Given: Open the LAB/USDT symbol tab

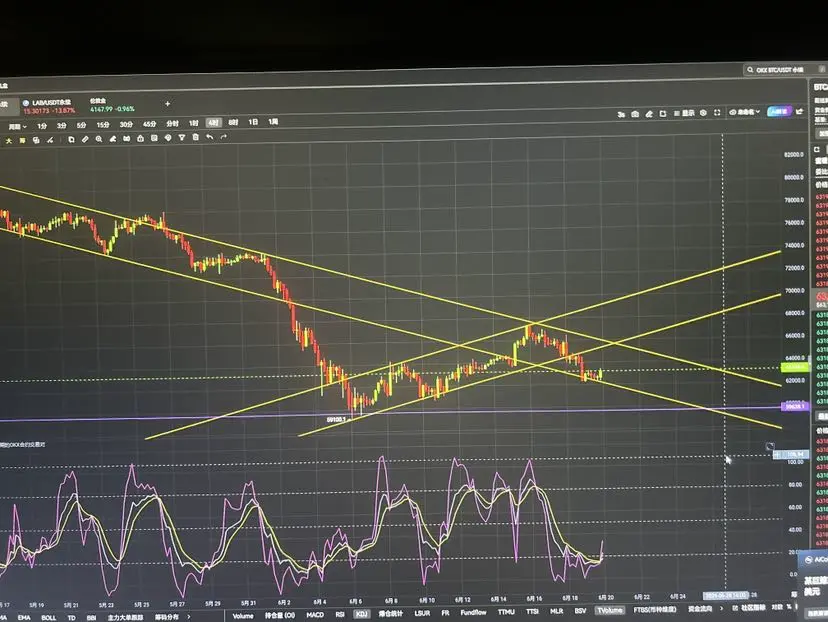Looking at the screenshot, I should pos(49,106).
